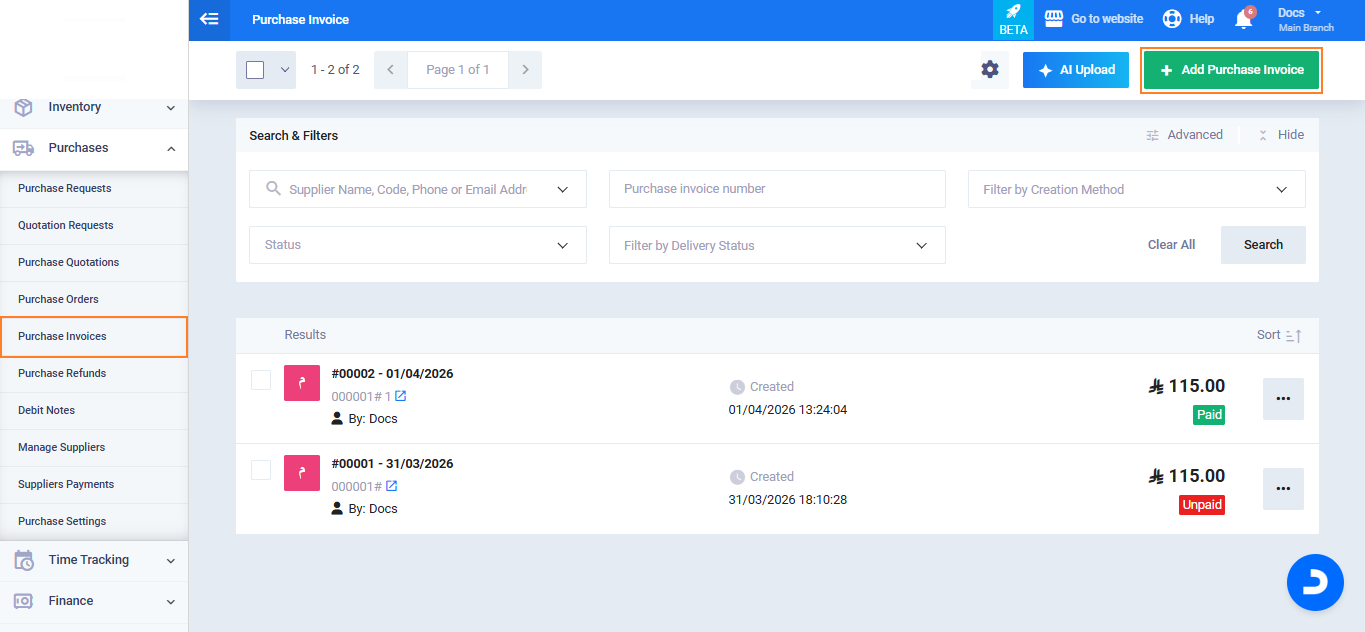1365x632 pixels.
Task: Collapse sidebar with the back-arrow menu icon
Action: (209, 19)
